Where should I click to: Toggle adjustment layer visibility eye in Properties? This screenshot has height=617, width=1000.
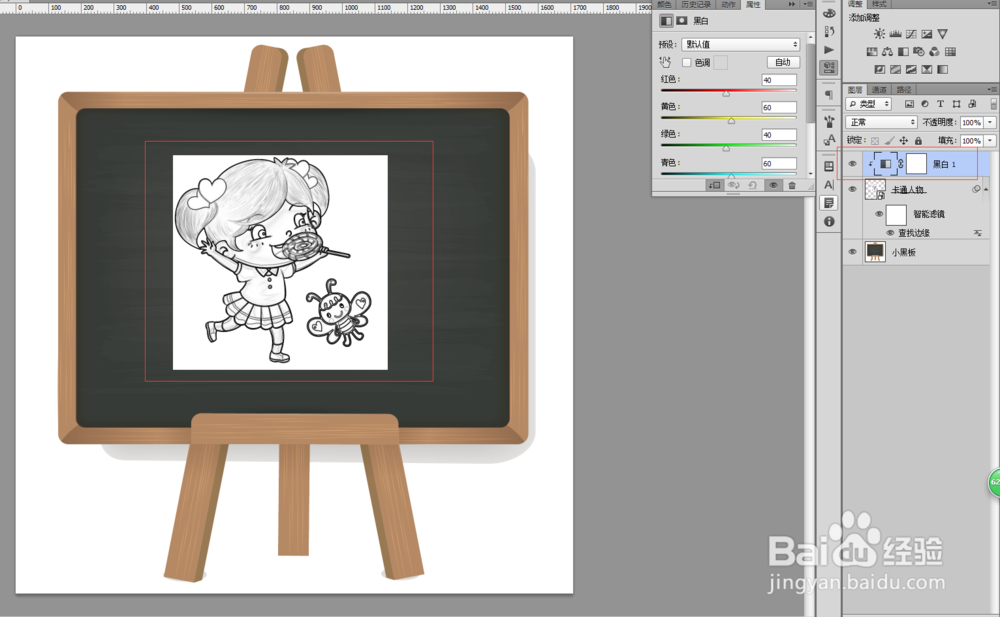click(773, 185)
